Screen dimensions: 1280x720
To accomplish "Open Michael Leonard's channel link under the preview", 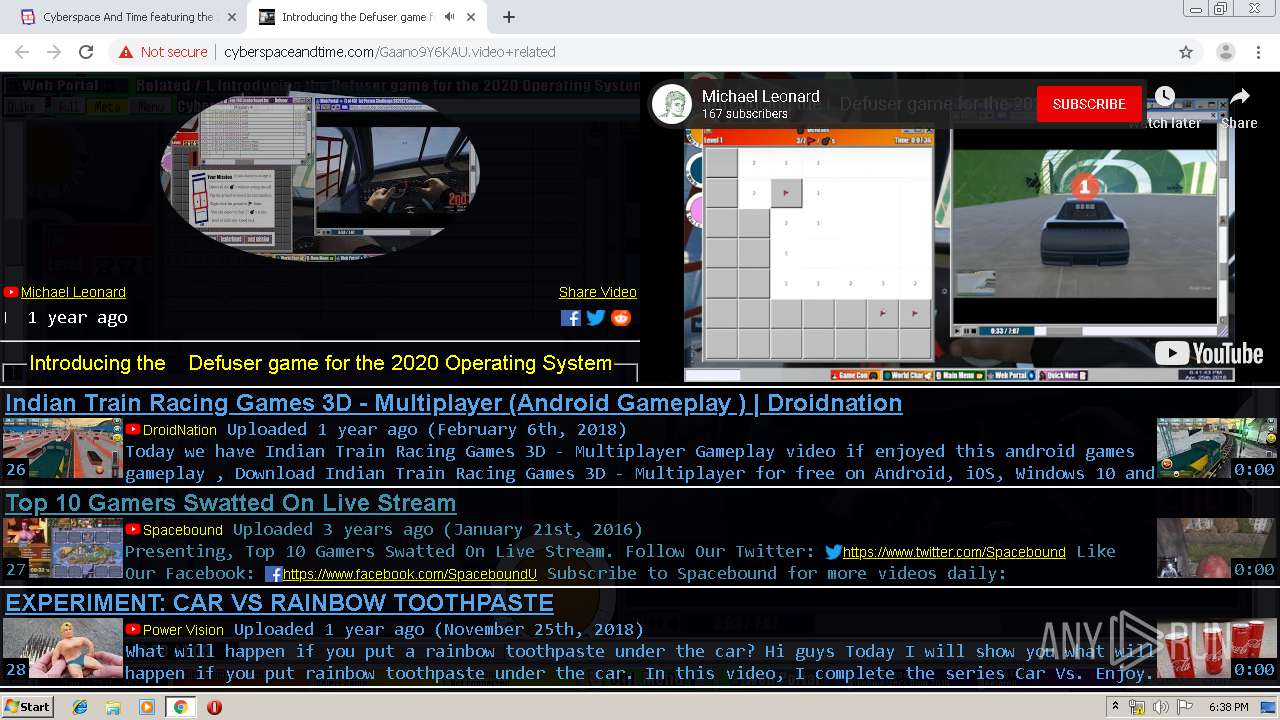I will point(73,292).
